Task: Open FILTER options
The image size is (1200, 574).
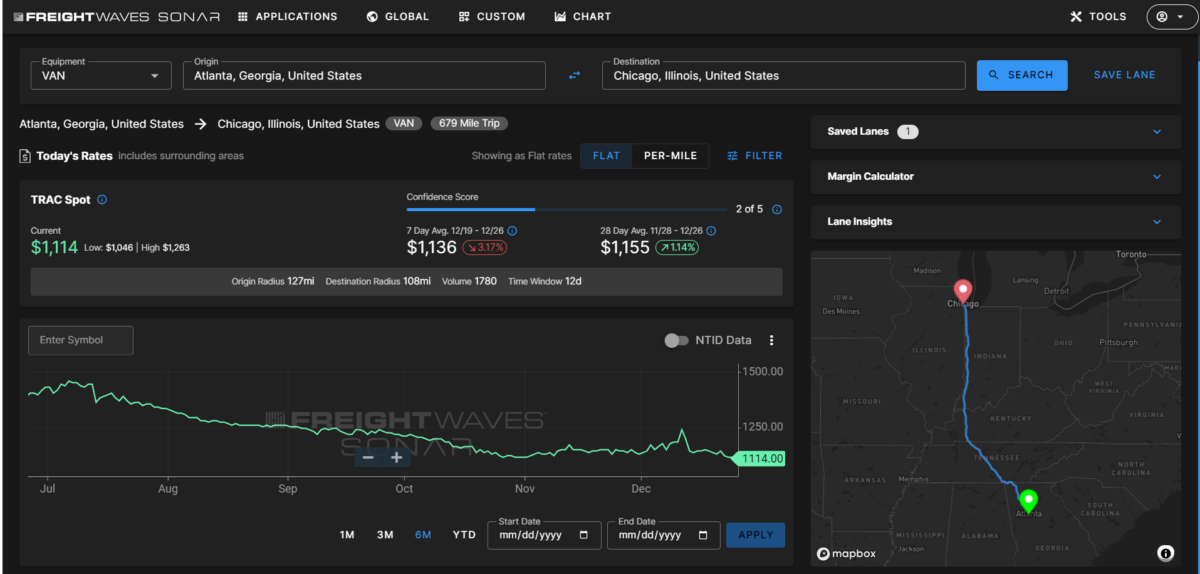Action: click(x=755, y=156)
